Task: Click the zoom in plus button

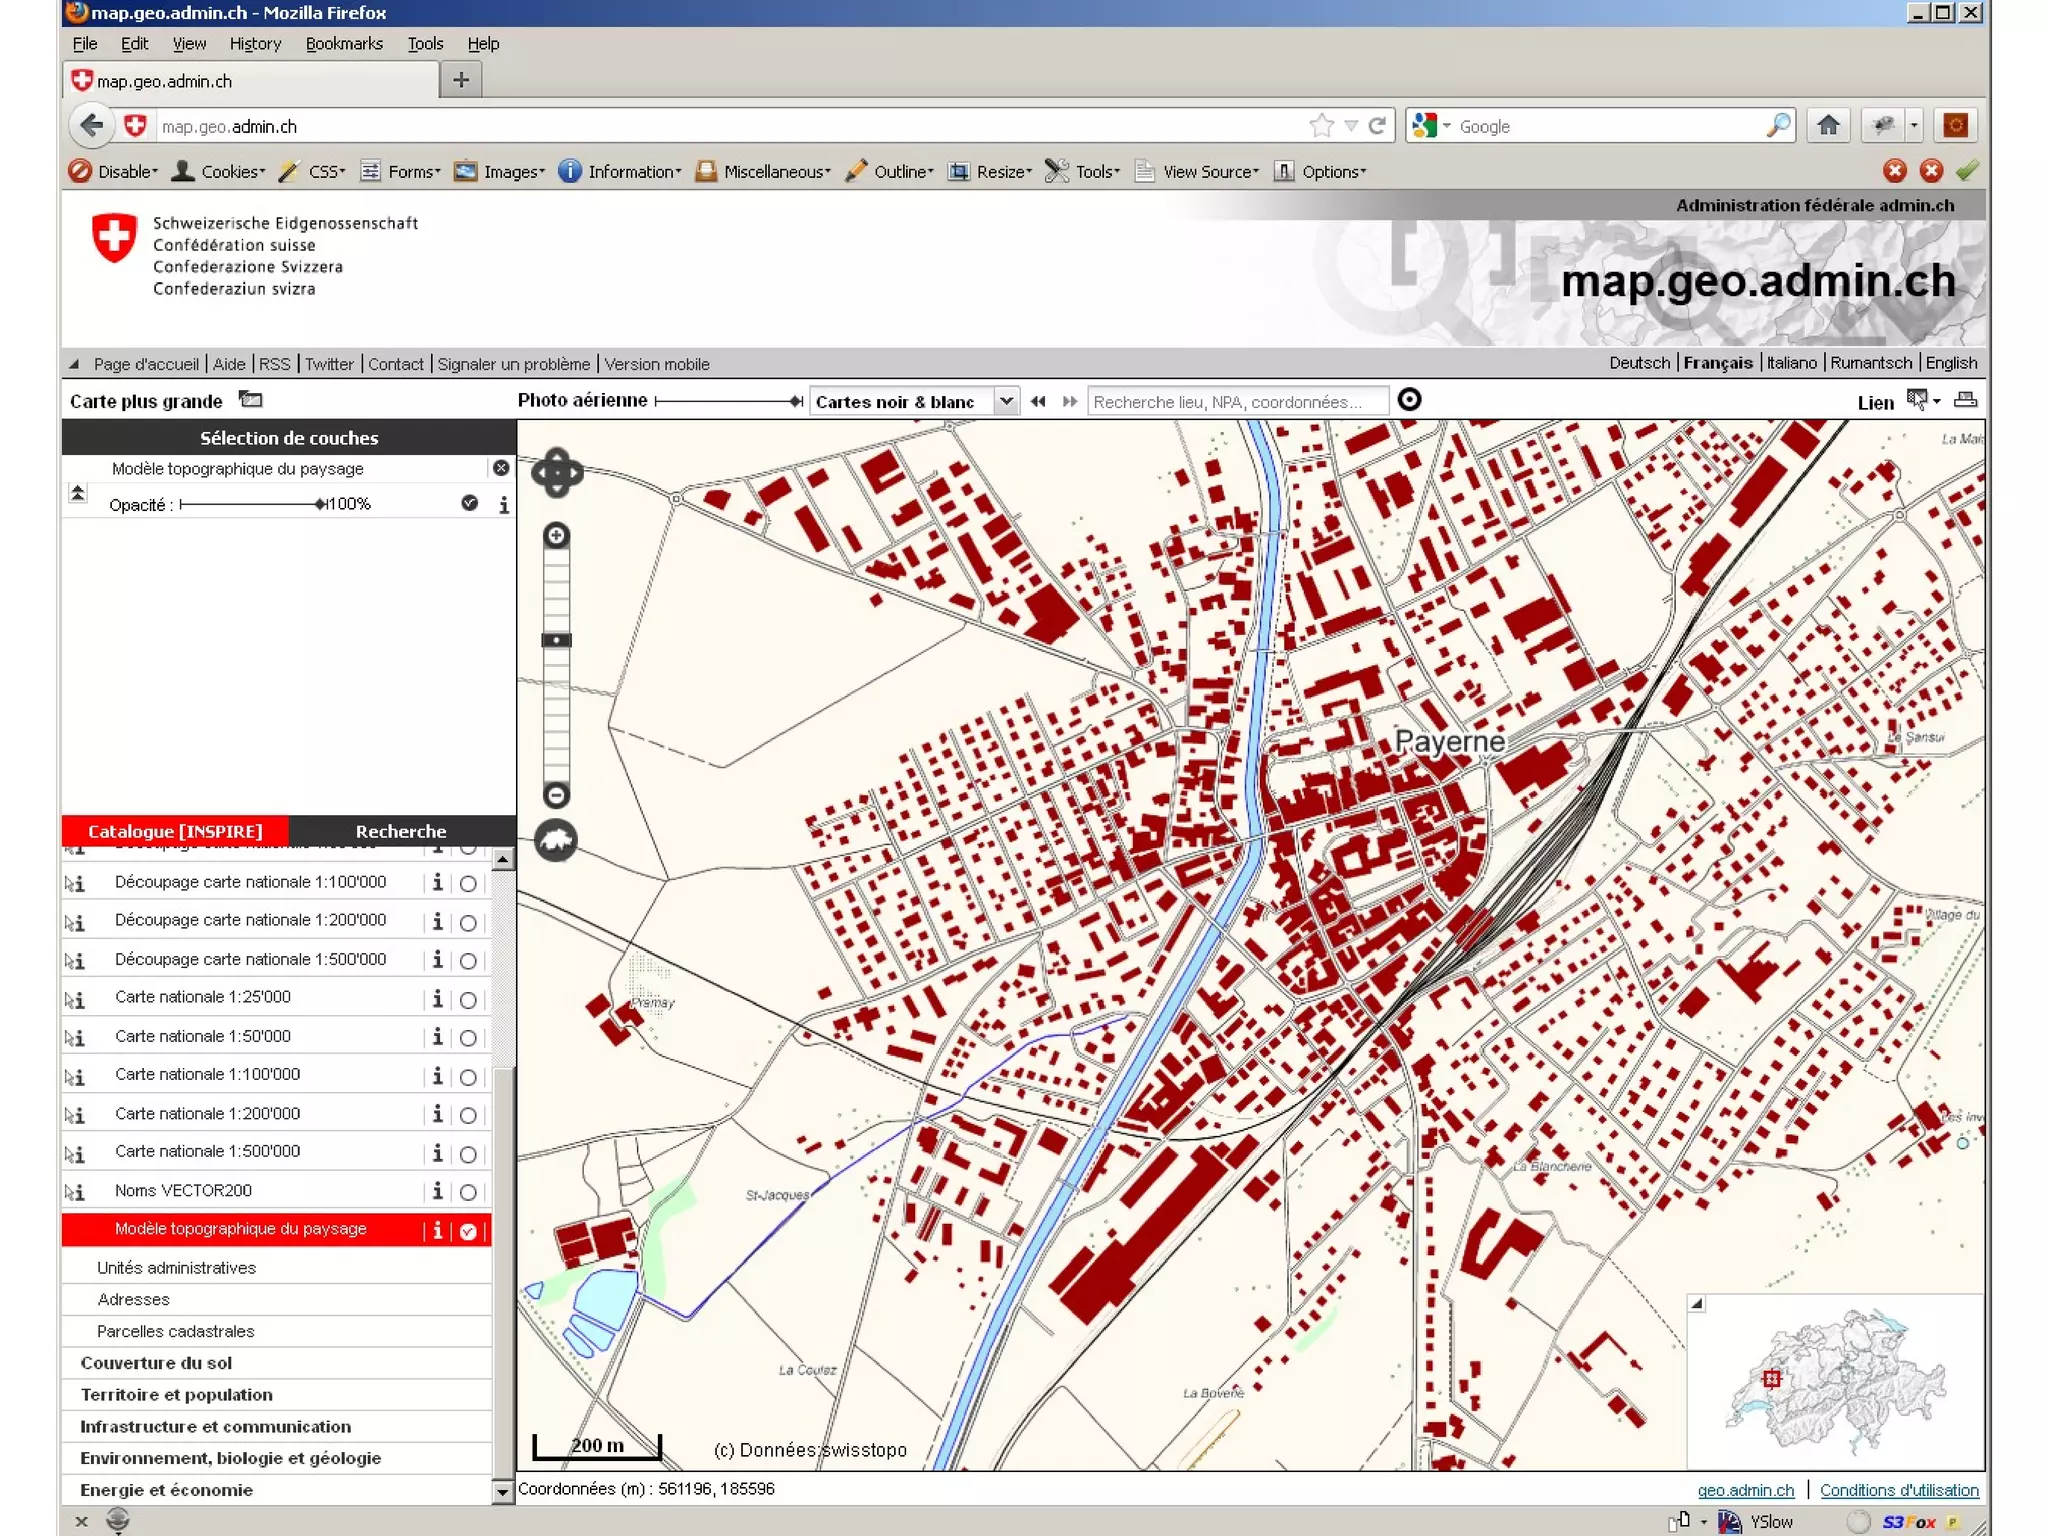Action: coord(556,536)
